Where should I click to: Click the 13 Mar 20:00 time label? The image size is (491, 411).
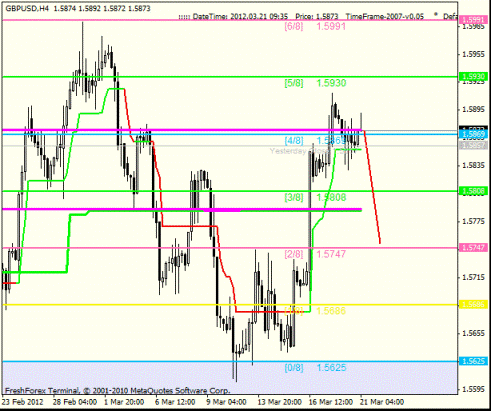tap(280, 402)
